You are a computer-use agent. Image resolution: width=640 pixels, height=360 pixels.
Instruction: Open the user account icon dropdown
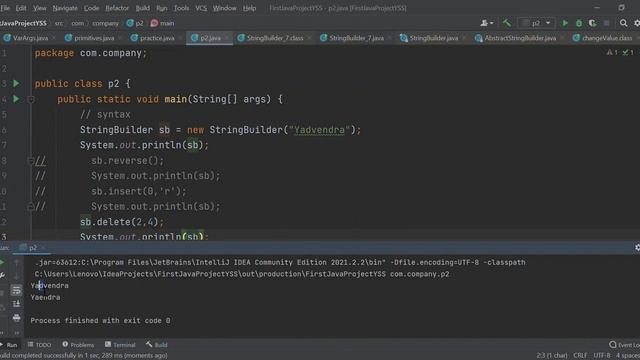click(x=487, y=23)
